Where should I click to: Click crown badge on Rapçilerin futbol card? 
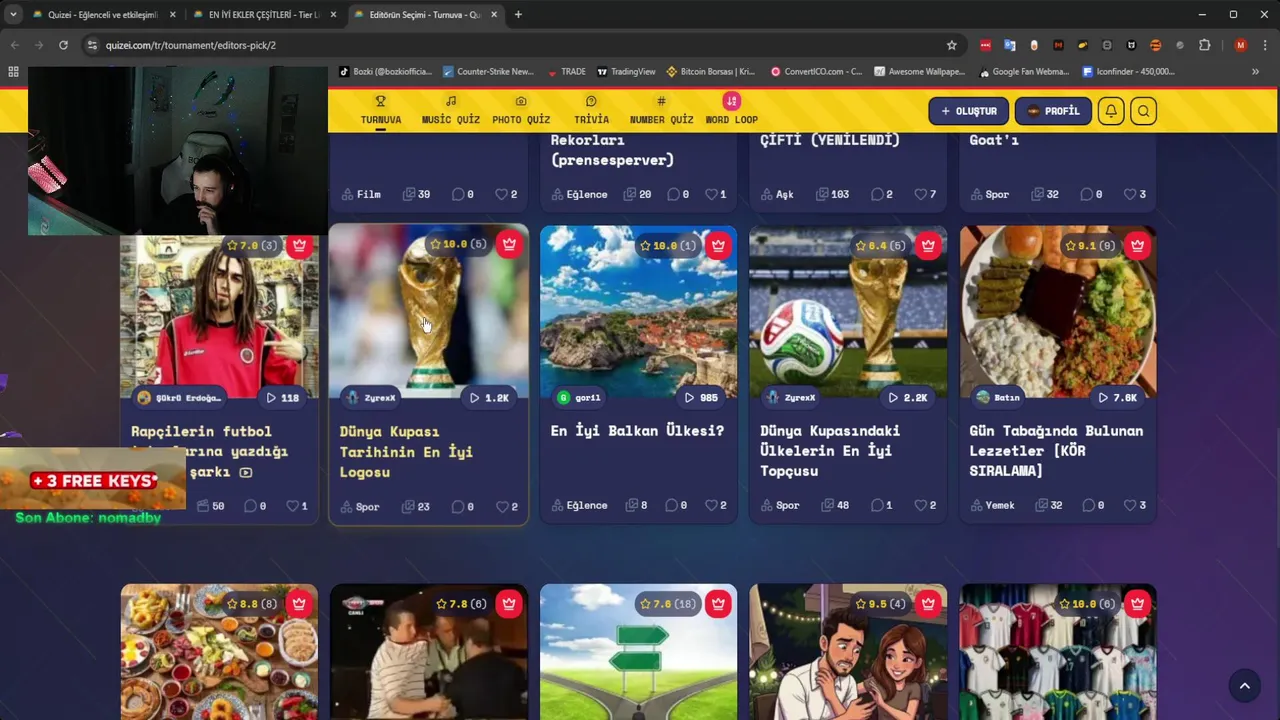299,245
